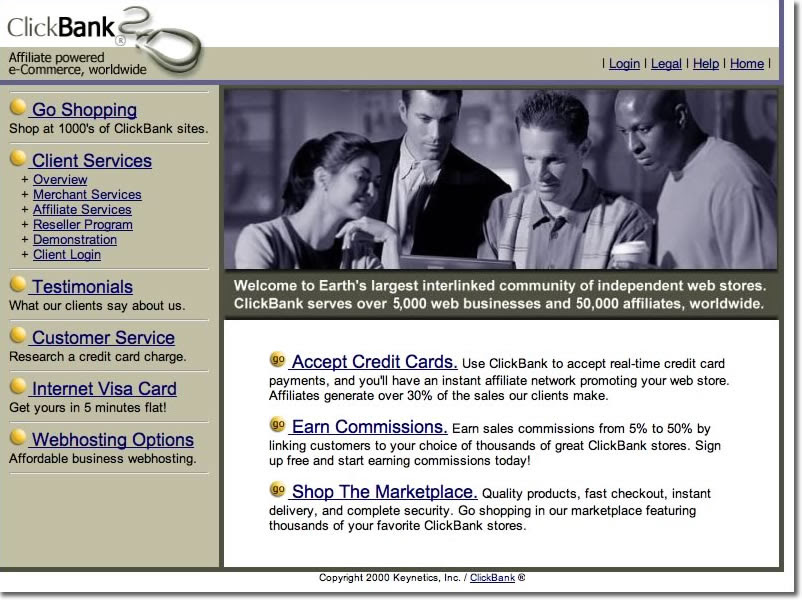The width and height of the screenshot is (802, 600).
Task: Follow the Earn Commissions link
Action: click(x=369, y=427)
